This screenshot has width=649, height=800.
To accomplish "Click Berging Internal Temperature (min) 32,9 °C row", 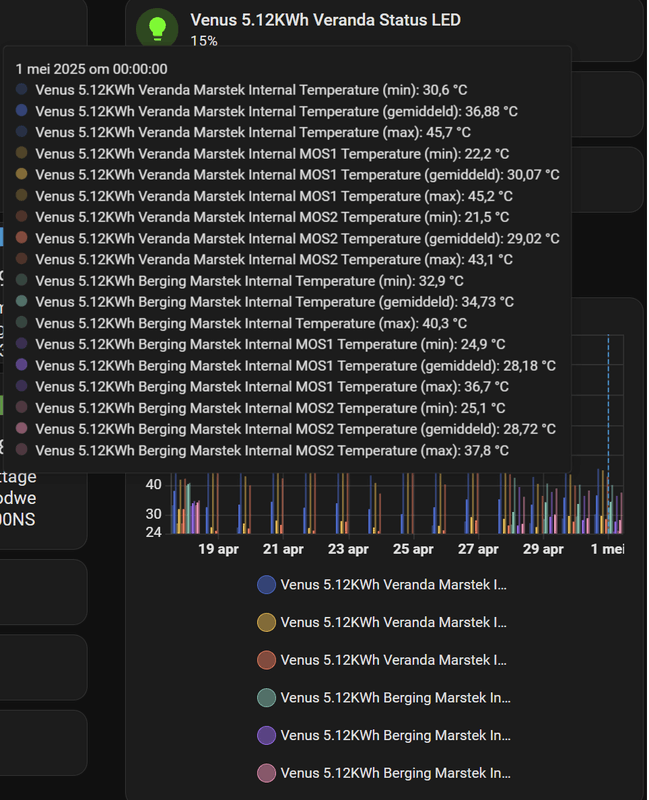I will (x=239, y=281).
